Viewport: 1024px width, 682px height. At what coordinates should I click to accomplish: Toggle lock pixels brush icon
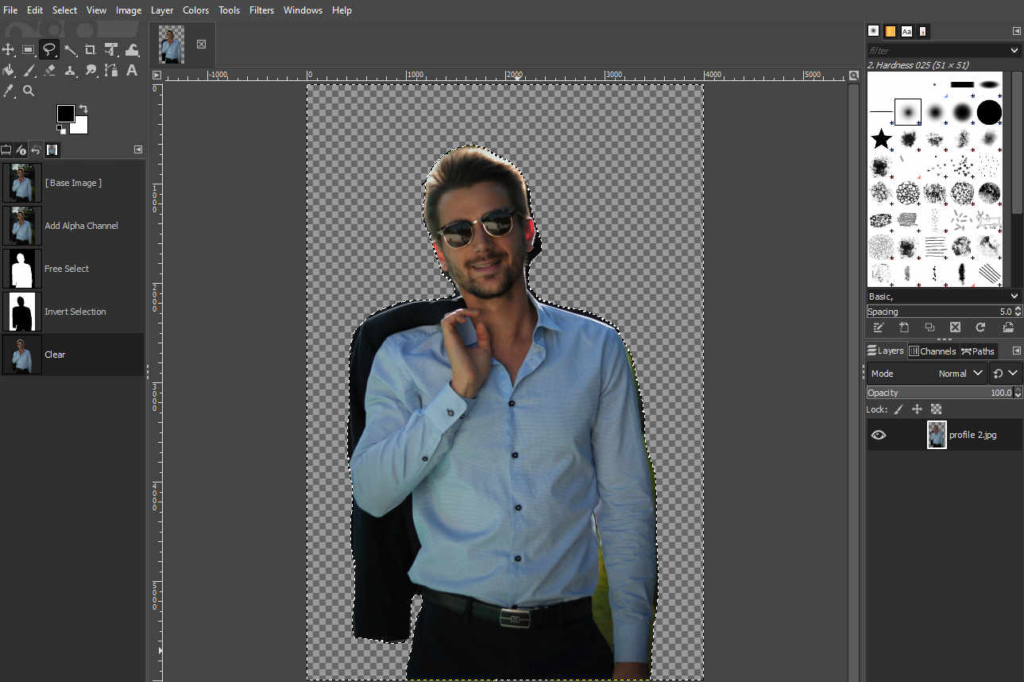coord(898,409)
